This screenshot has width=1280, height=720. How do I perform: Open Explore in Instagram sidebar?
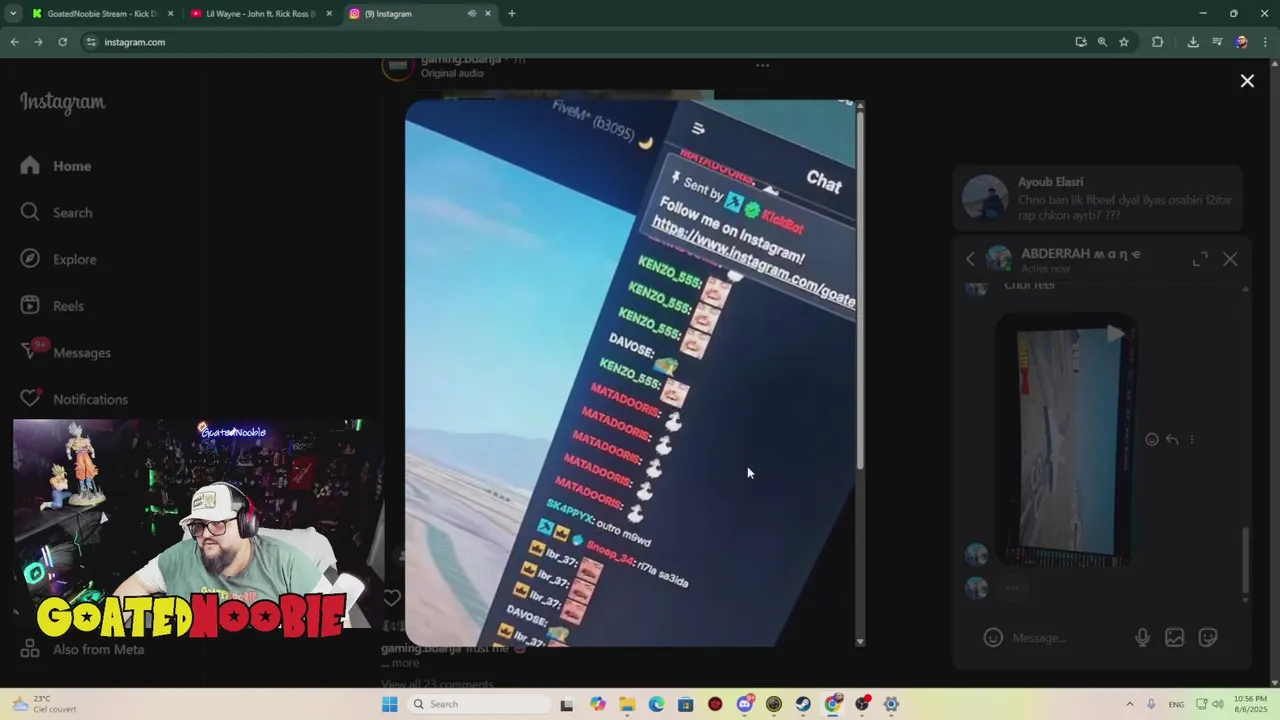[x=59, y=259]
